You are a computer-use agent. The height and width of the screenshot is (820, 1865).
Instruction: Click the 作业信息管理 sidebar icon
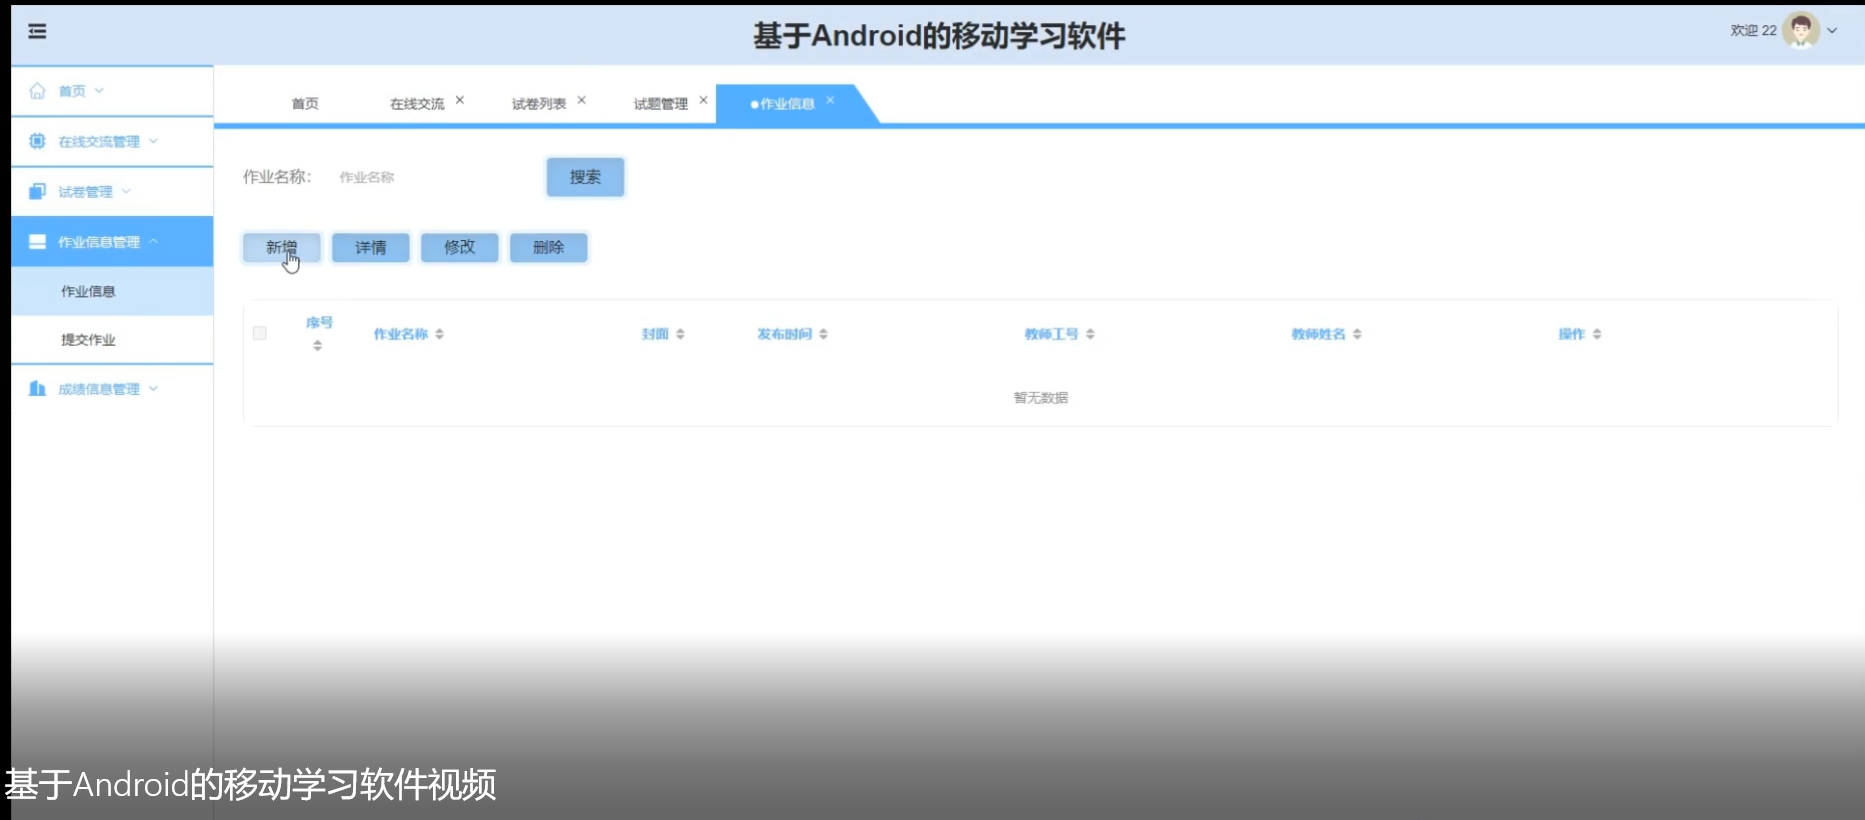click(37, 242)
